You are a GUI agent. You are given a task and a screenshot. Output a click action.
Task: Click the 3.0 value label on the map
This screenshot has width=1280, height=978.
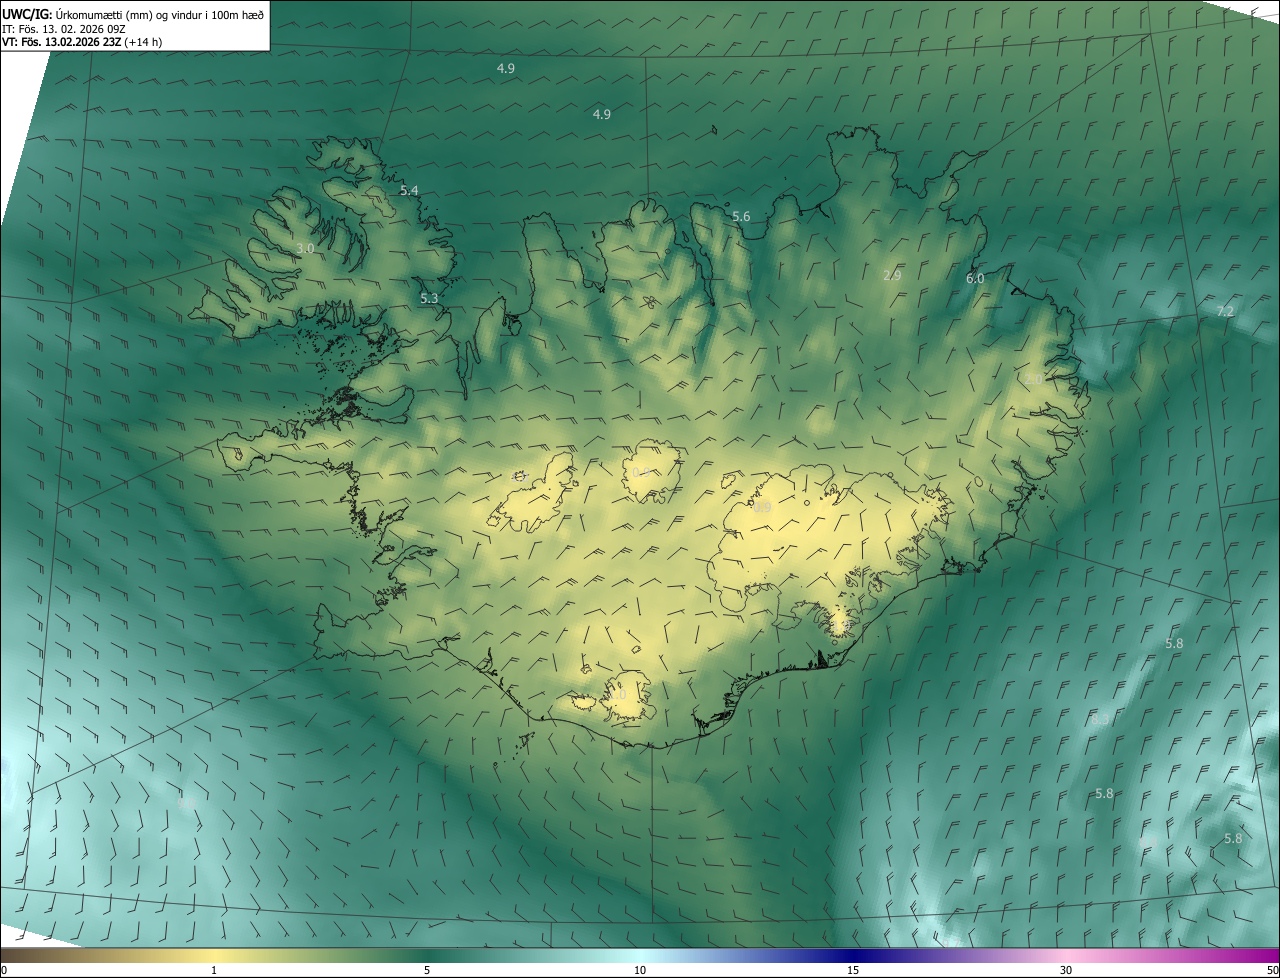[x=305, y=248]
